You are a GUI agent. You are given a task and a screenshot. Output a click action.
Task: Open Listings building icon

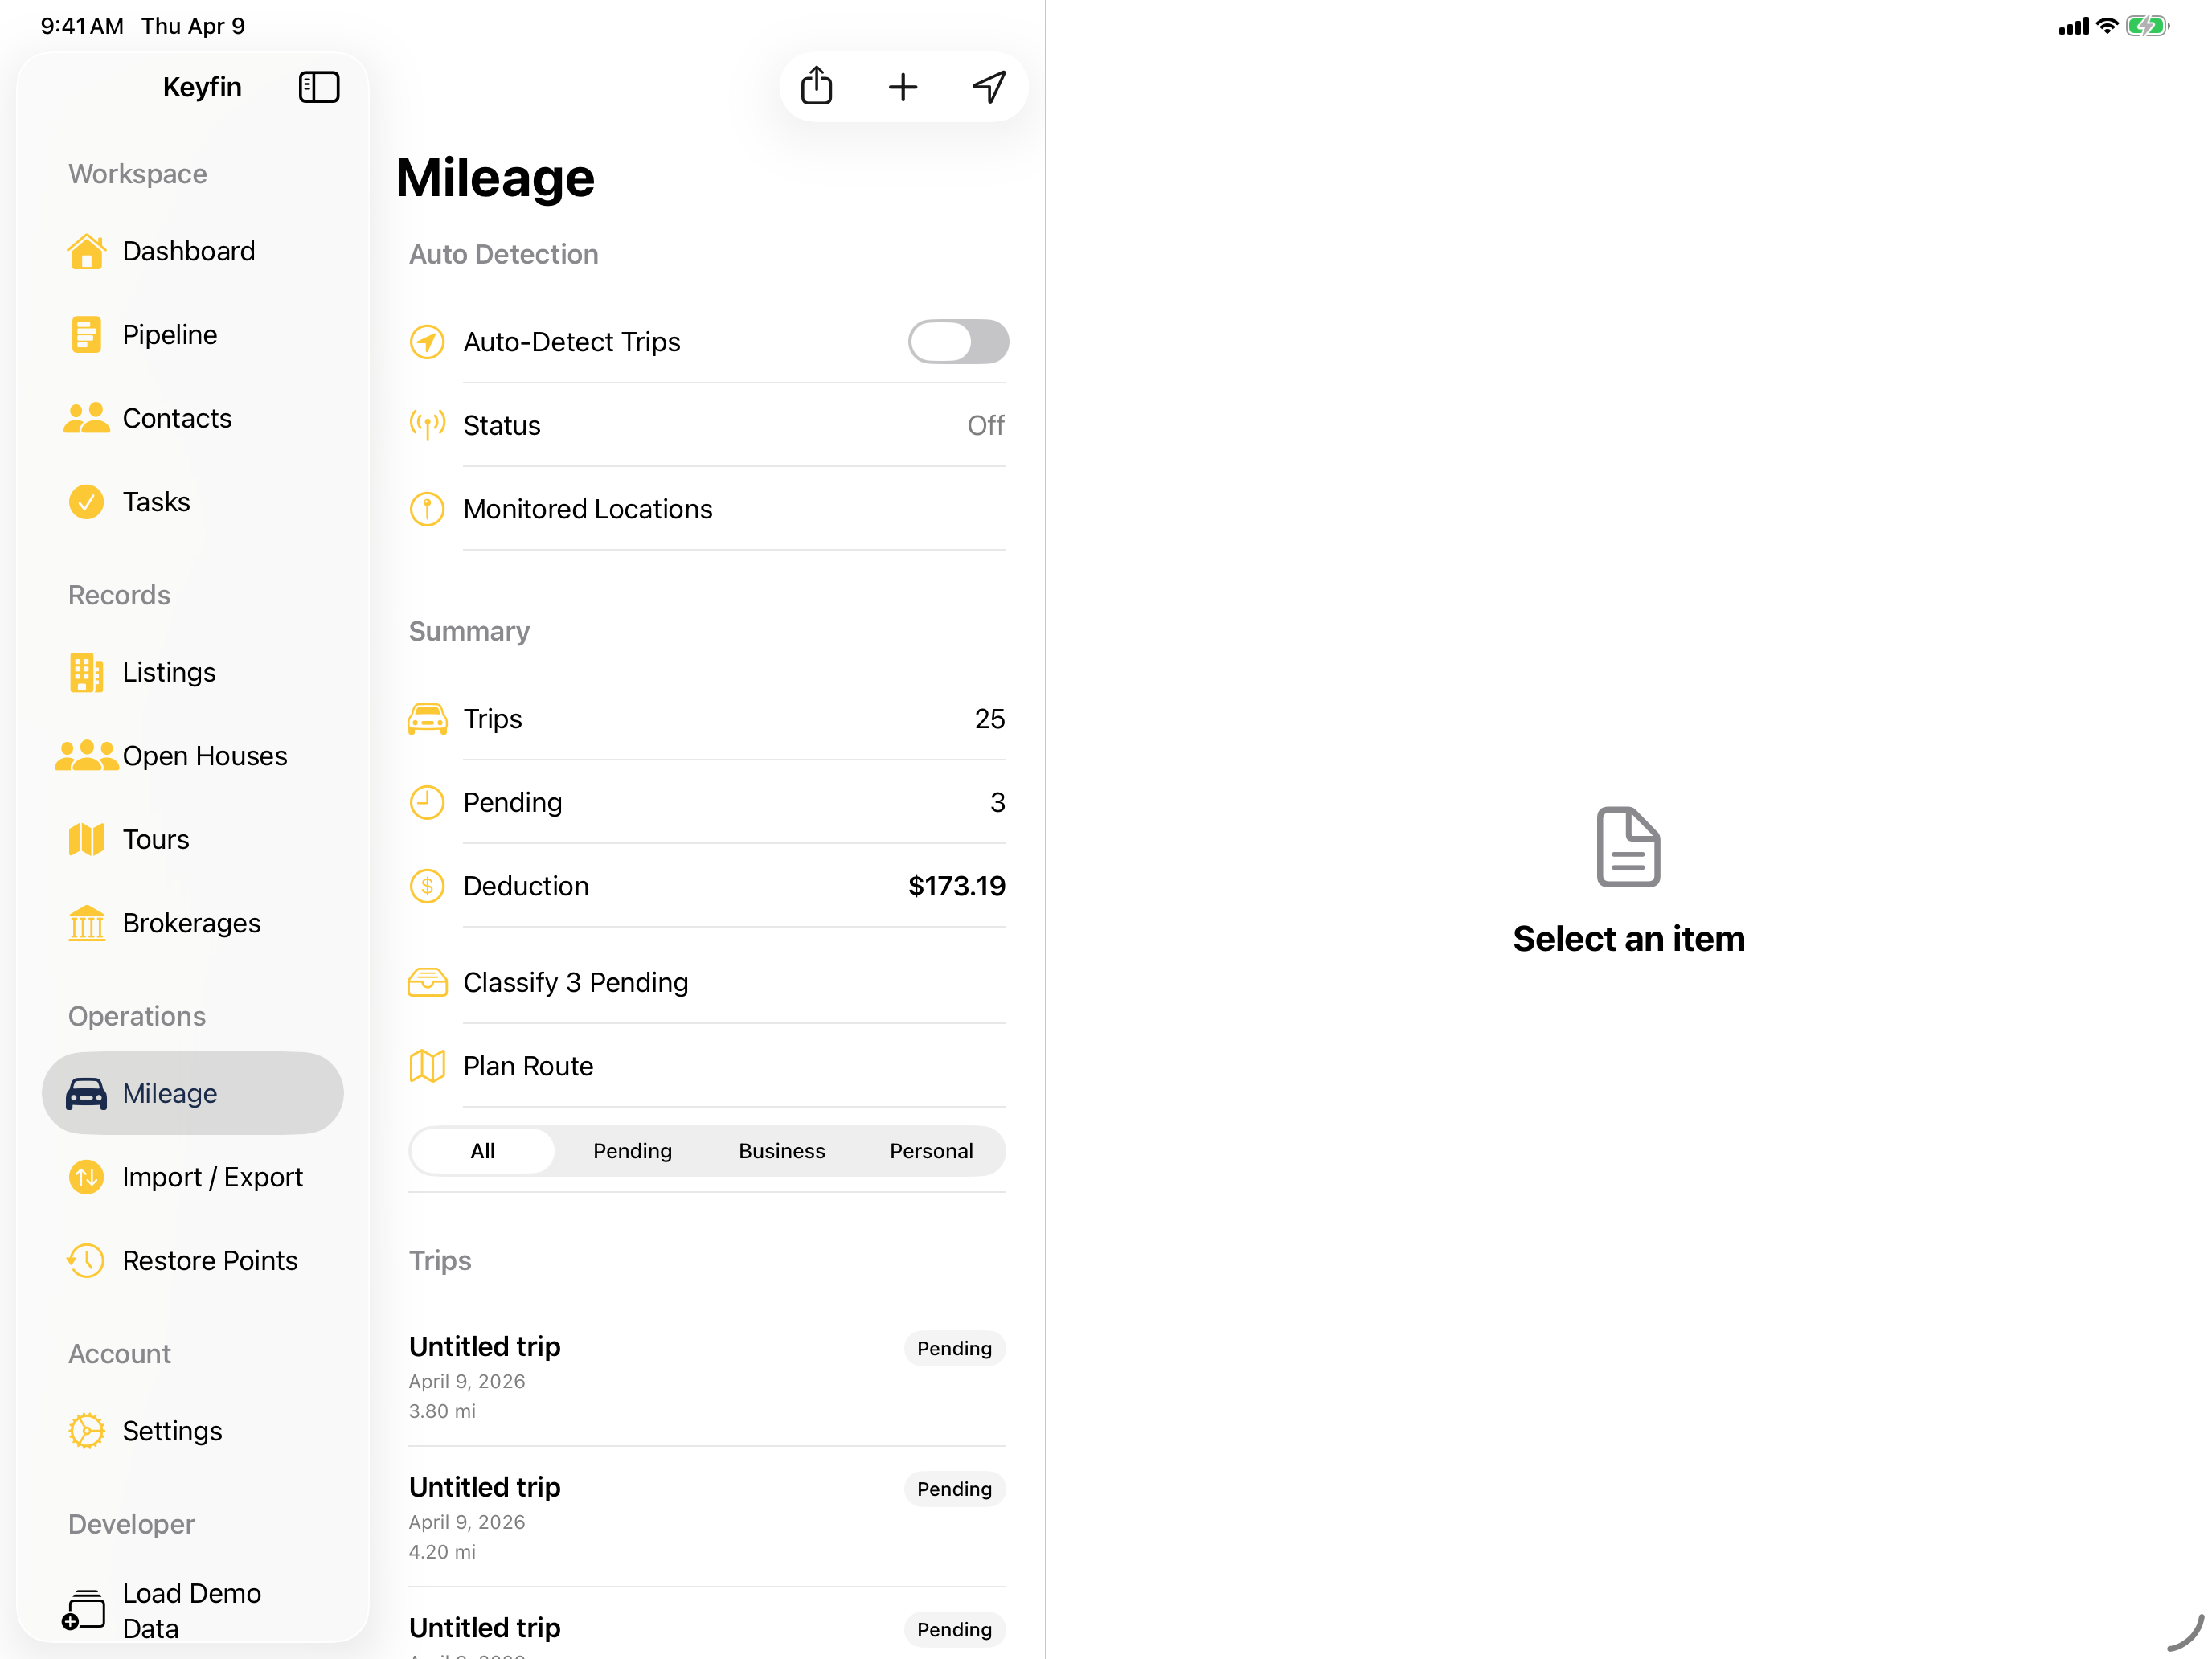[x=86, y=672]
